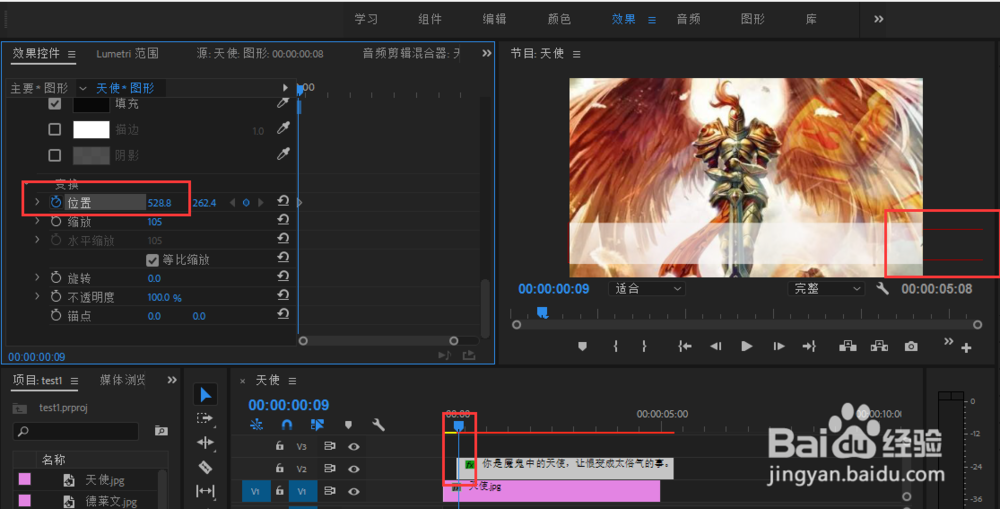Viewport: 1000px width, 509px height.
Task: Click the fill black color swatch
Action: coord(91,103)
